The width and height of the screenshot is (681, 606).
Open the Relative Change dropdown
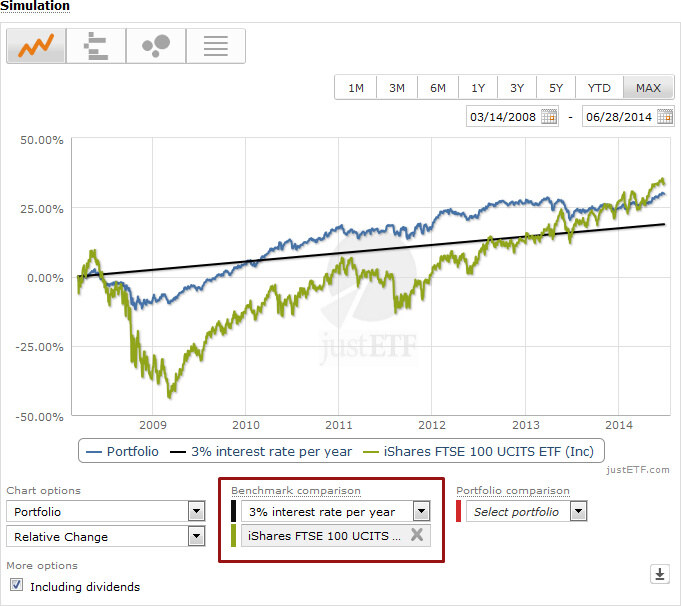coord(196,536)
